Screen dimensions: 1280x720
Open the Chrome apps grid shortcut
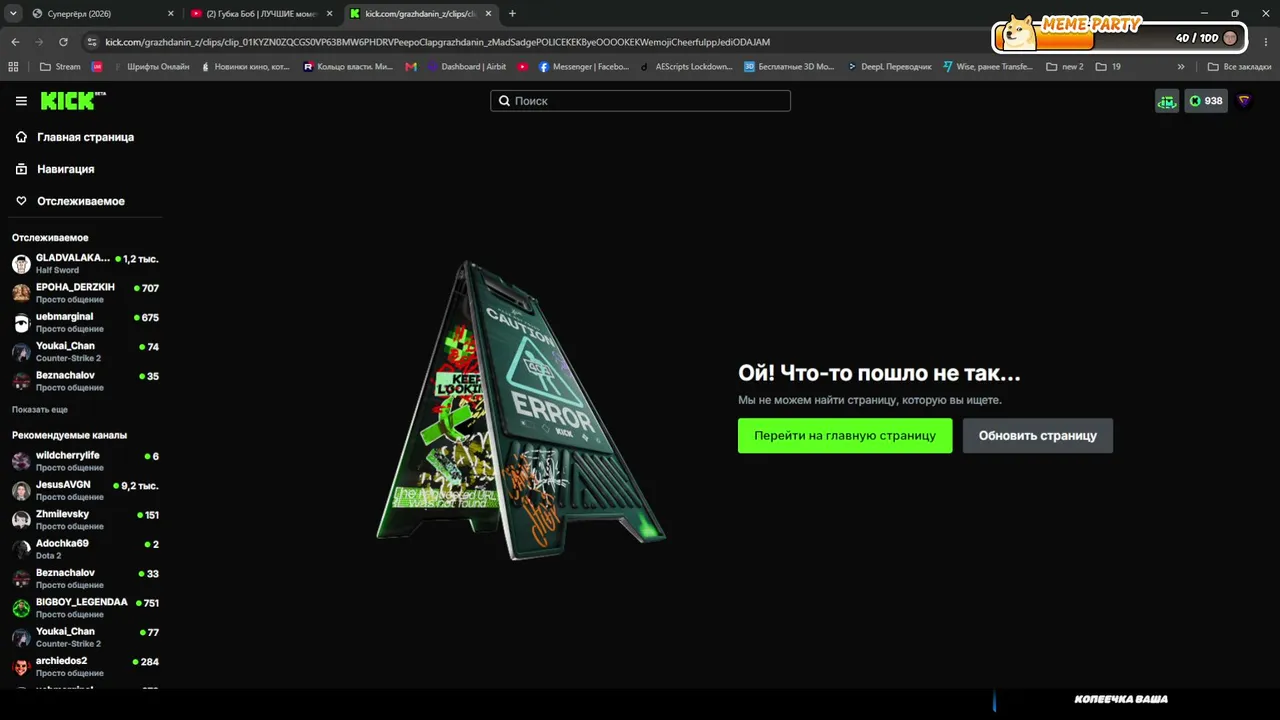pos(13,67)
